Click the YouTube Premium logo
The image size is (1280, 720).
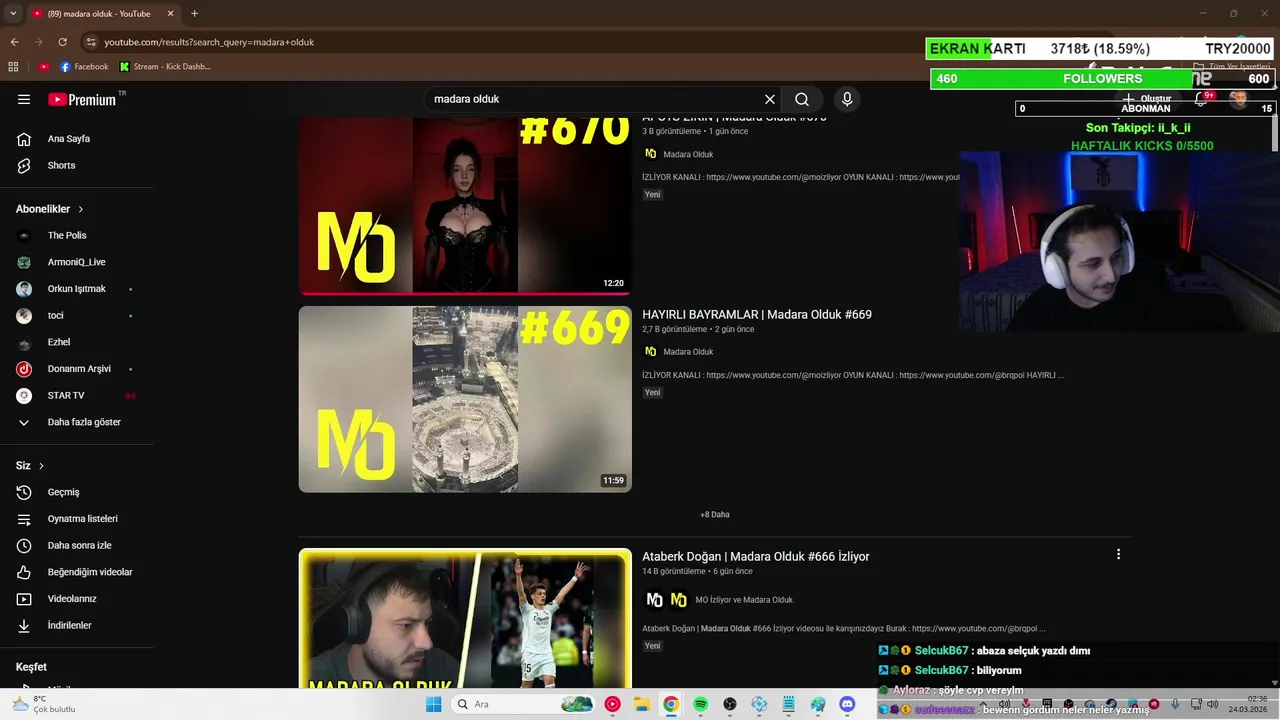click(x=84, y=99)
